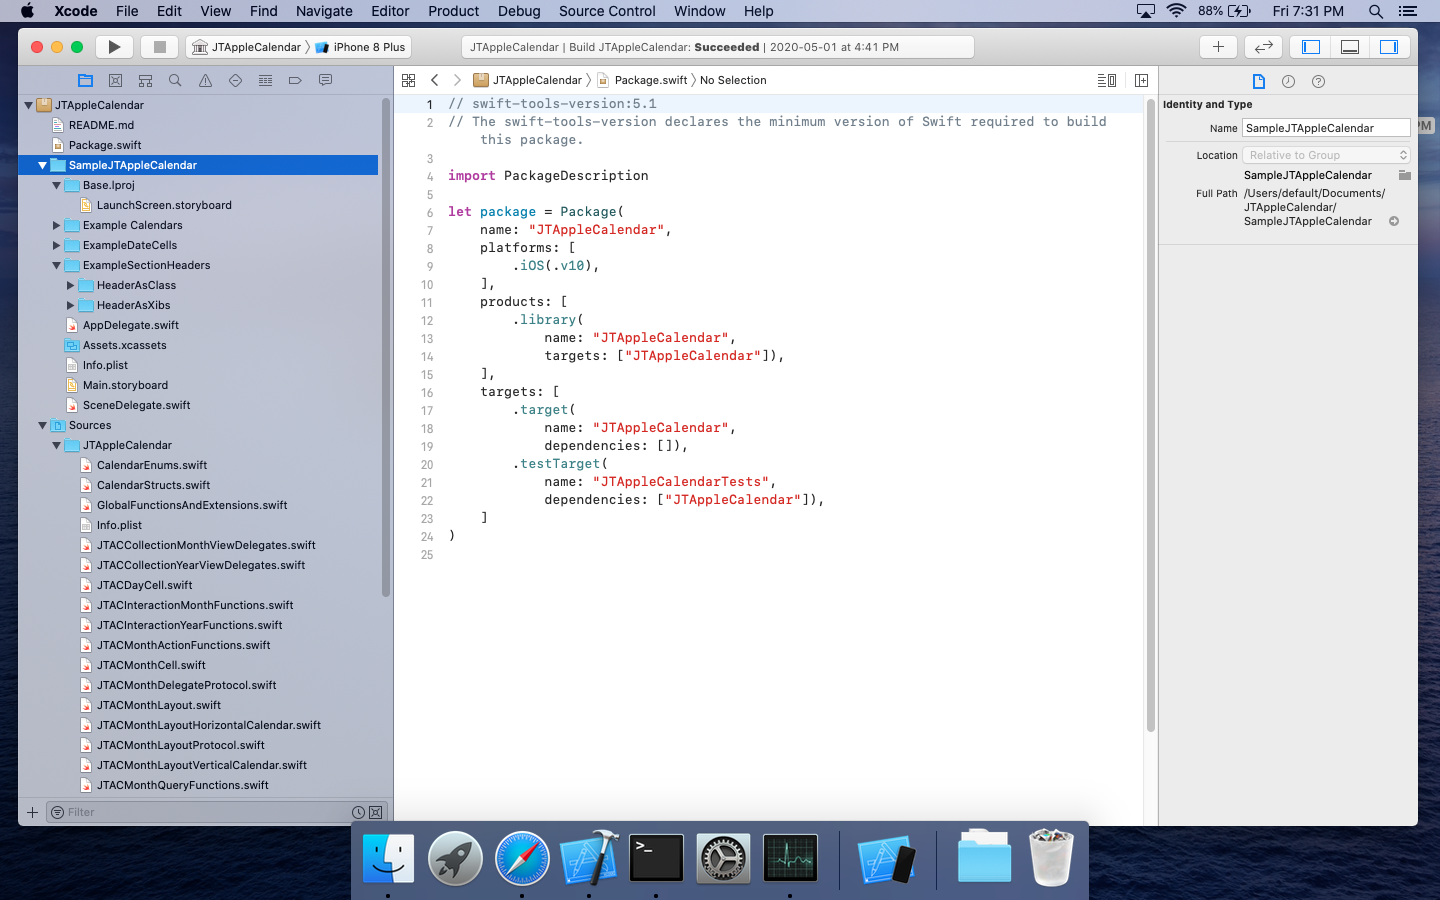Open Launchpad from the Dock
Screen dimensions: 1440x900
(x=455, y=858)
